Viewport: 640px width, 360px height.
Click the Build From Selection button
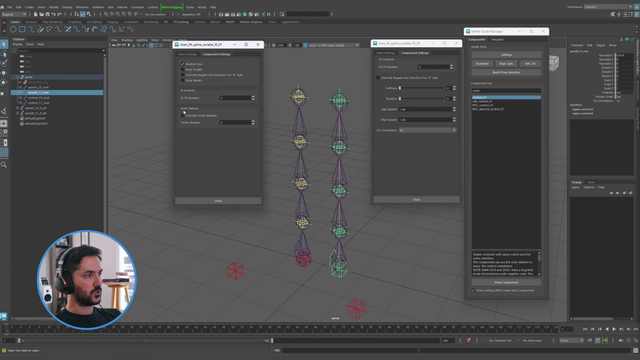click(x=506, y=72)
